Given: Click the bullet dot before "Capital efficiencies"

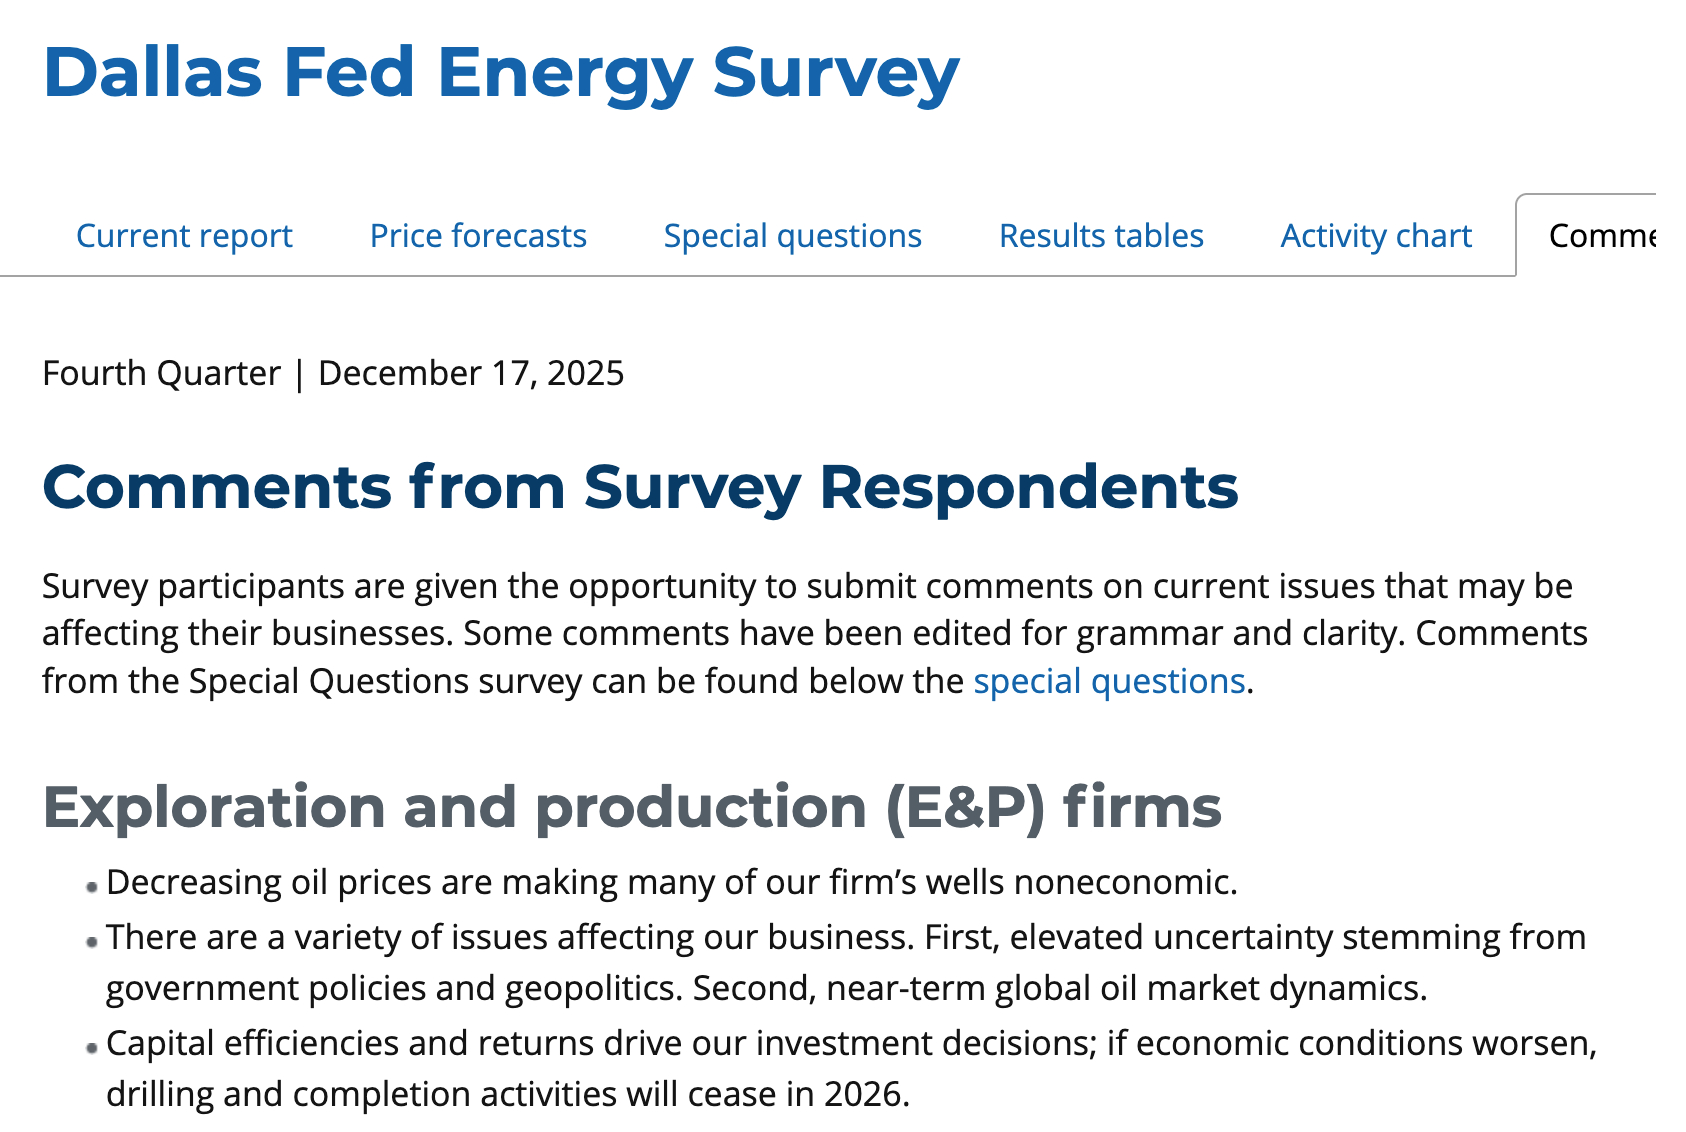Looking at the screenshot, I should [92, 1047].
